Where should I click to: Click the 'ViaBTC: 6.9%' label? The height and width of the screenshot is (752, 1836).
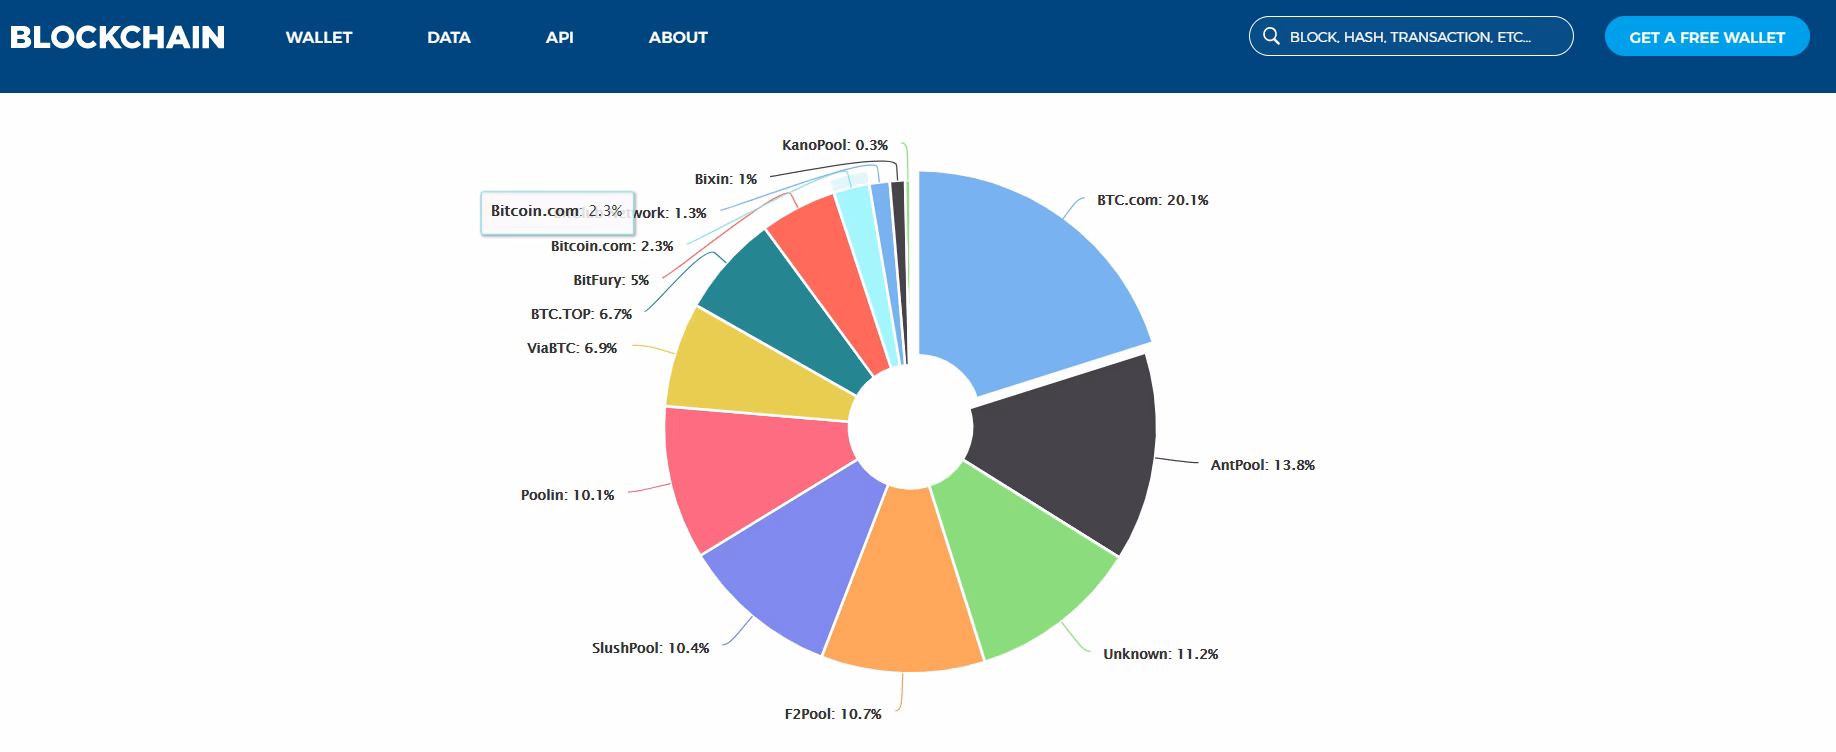click(572, 348)
